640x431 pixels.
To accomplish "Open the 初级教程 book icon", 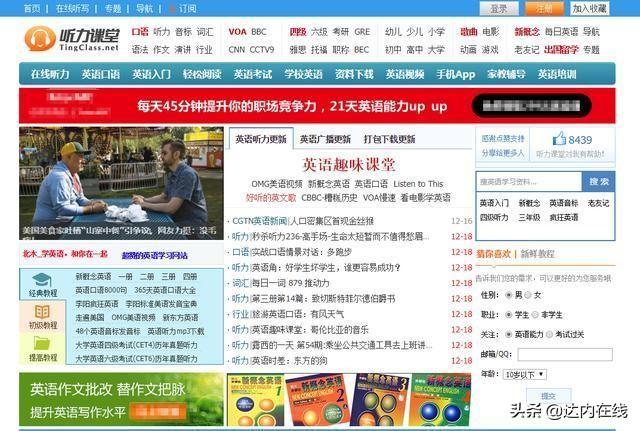I will [42, 312].
